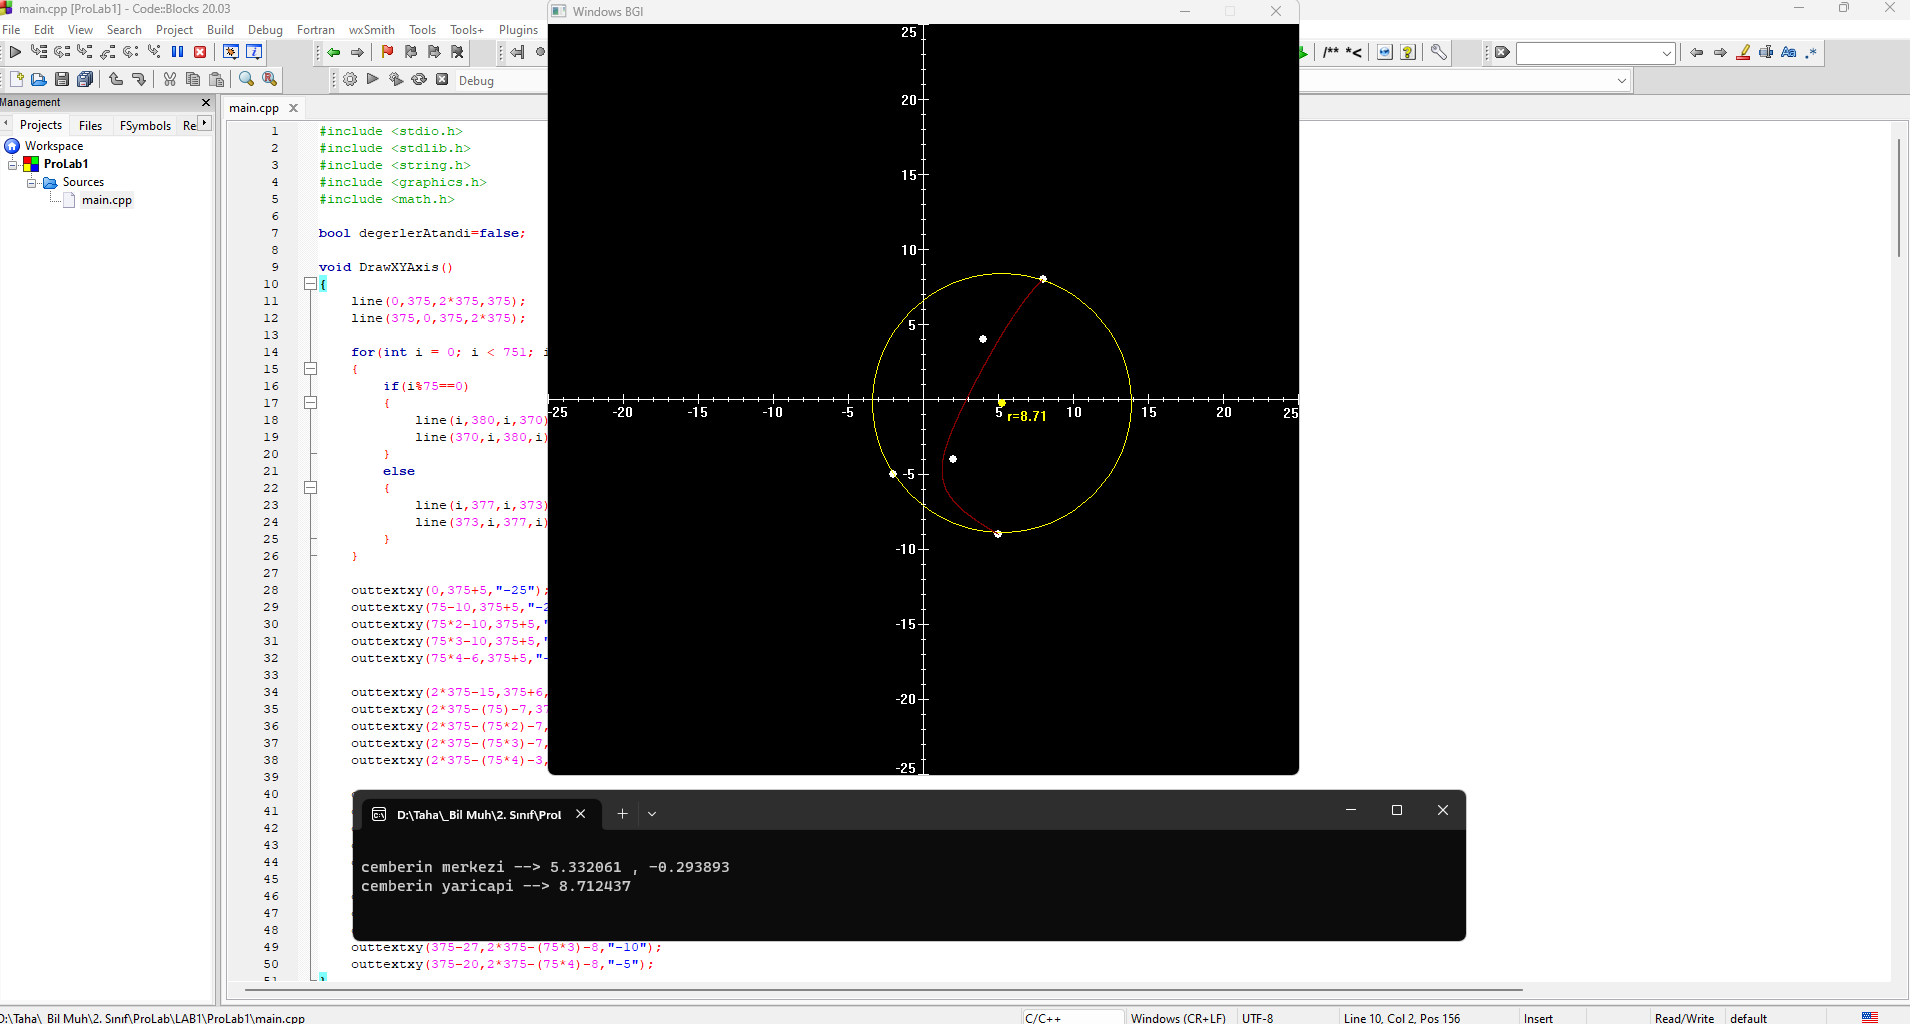The height and width of the screenshot is (1024, 1910).
Task: Click the incremental search previous arrow
Action: pos(1697,52)
